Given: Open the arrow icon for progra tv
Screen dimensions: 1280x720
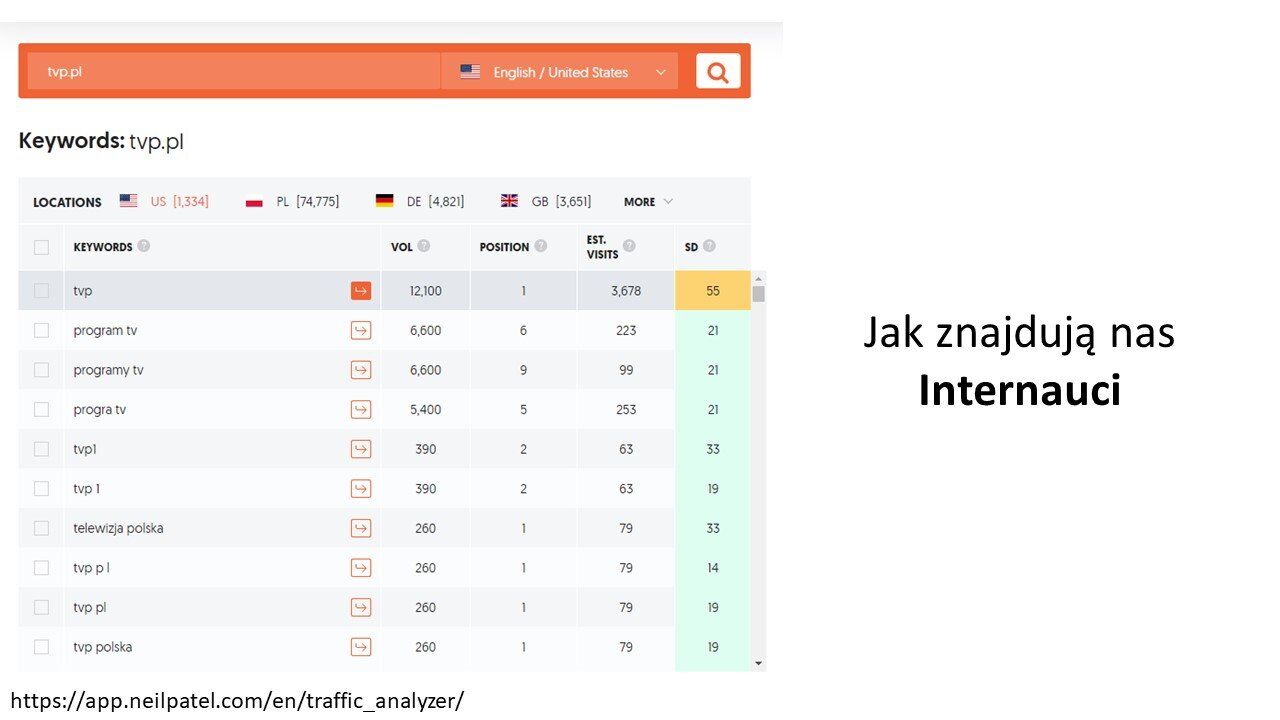Looking at the screenshot, I should (361, 409).
